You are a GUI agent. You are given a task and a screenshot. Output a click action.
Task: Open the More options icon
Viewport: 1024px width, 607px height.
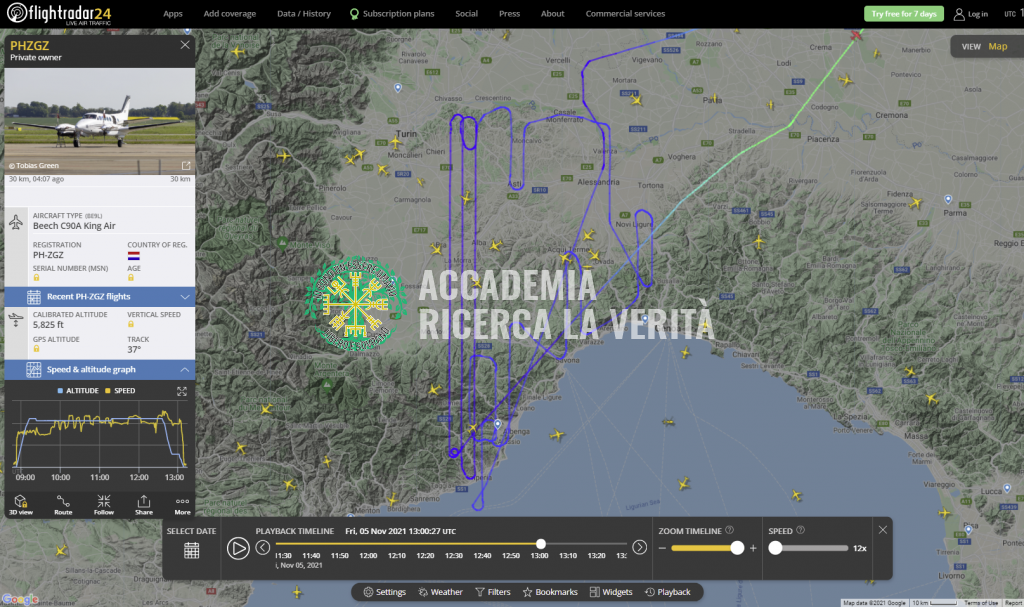182,503
